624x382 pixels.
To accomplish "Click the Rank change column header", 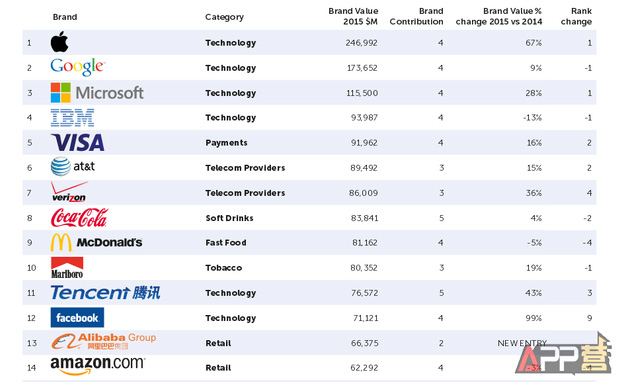I will pyautogui.click(x=576, y=16).
